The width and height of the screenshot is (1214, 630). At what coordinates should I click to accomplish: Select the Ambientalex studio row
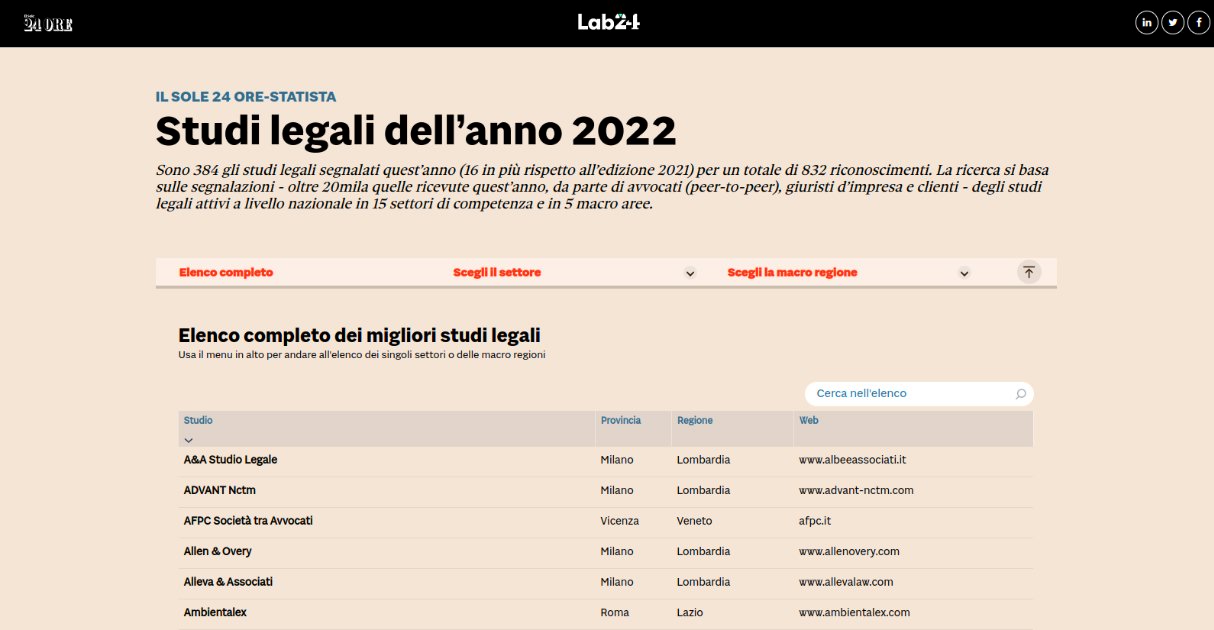coord(215,612)
